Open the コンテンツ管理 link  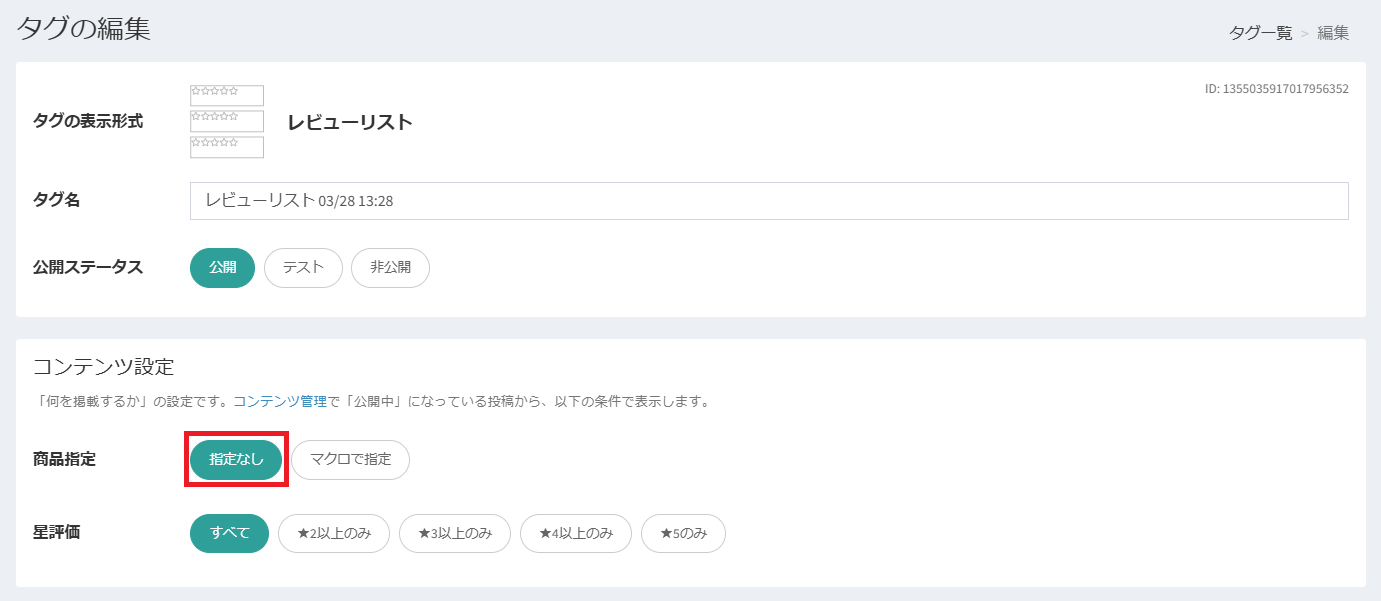coord(280,402)
